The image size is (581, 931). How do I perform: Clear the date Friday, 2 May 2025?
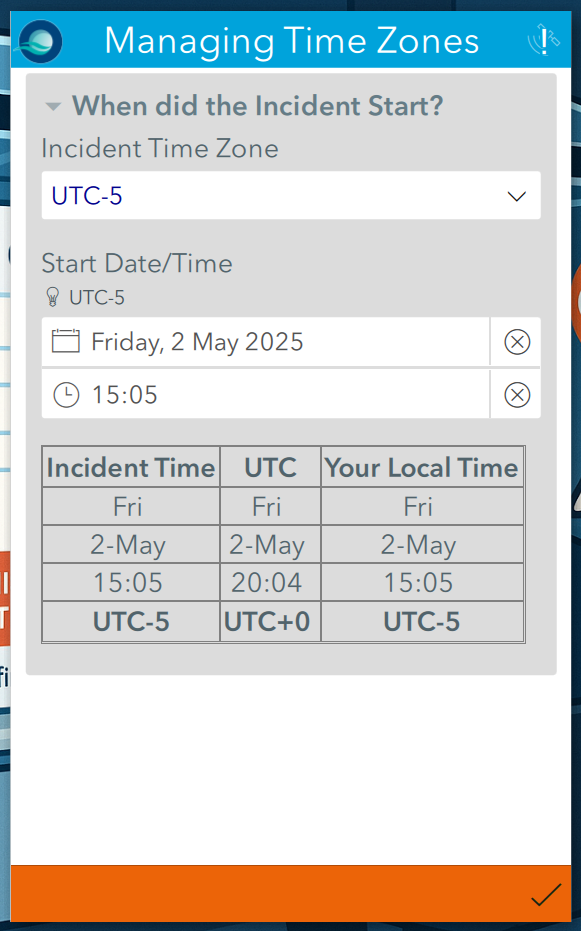pos(516,341)
